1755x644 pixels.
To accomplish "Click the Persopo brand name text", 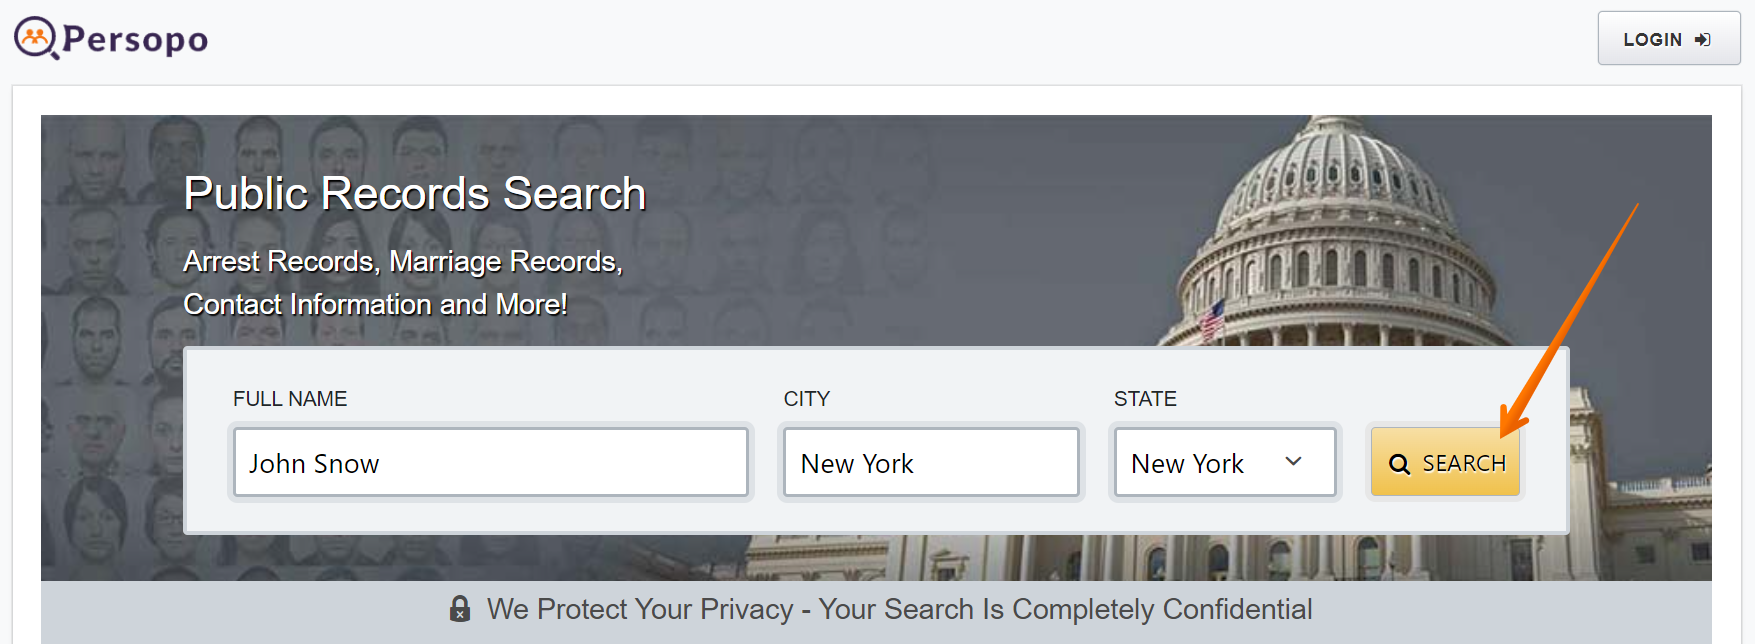I will tap(136, 39).
